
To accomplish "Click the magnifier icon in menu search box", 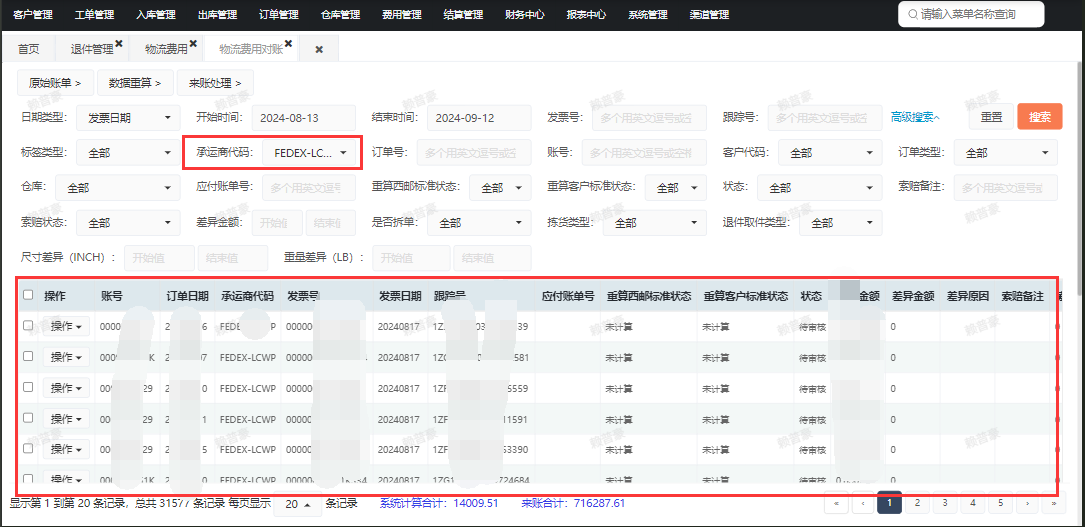I will (x=912, y=14).
